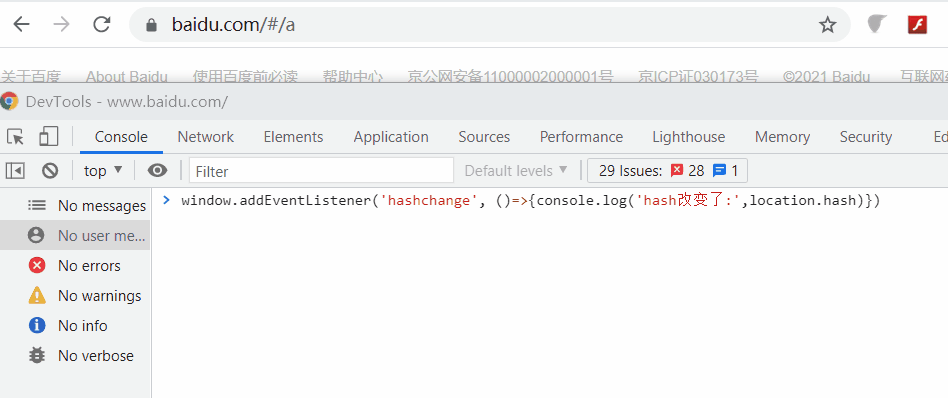Bookmark page with the star icon

827,25
